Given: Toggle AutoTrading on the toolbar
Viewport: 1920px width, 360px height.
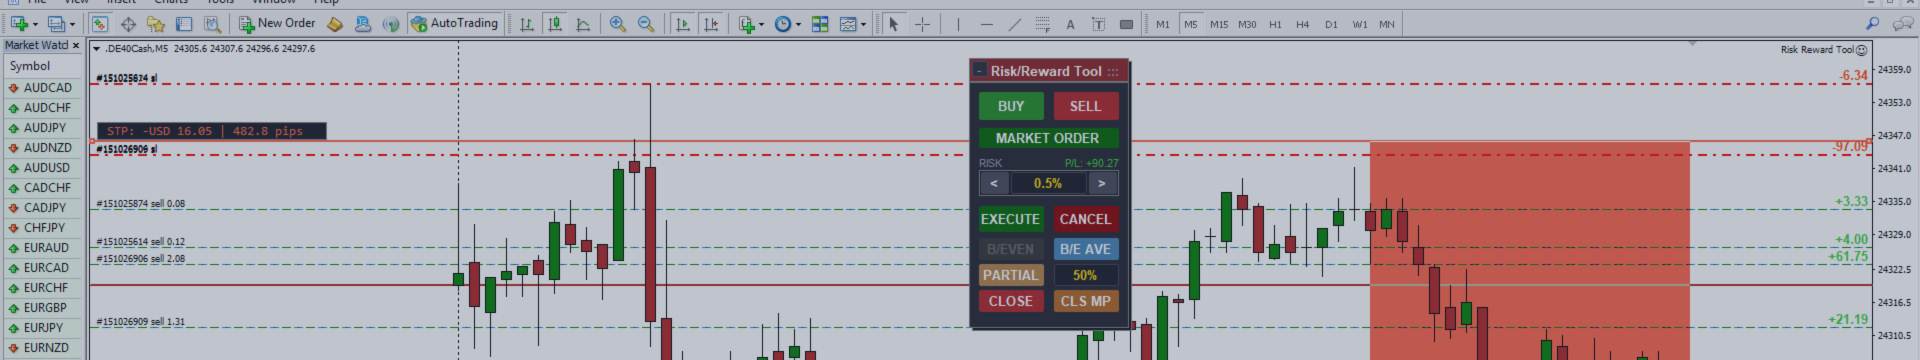Looking at the screenshot, I should 455,24.
